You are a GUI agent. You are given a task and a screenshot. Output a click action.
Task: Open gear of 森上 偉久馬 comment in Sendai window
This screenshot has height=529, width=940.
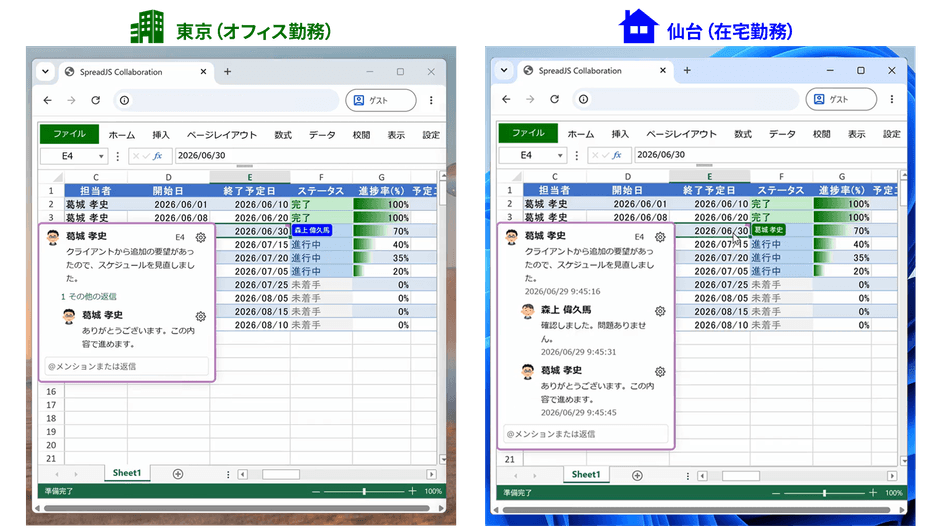point(660,311)
